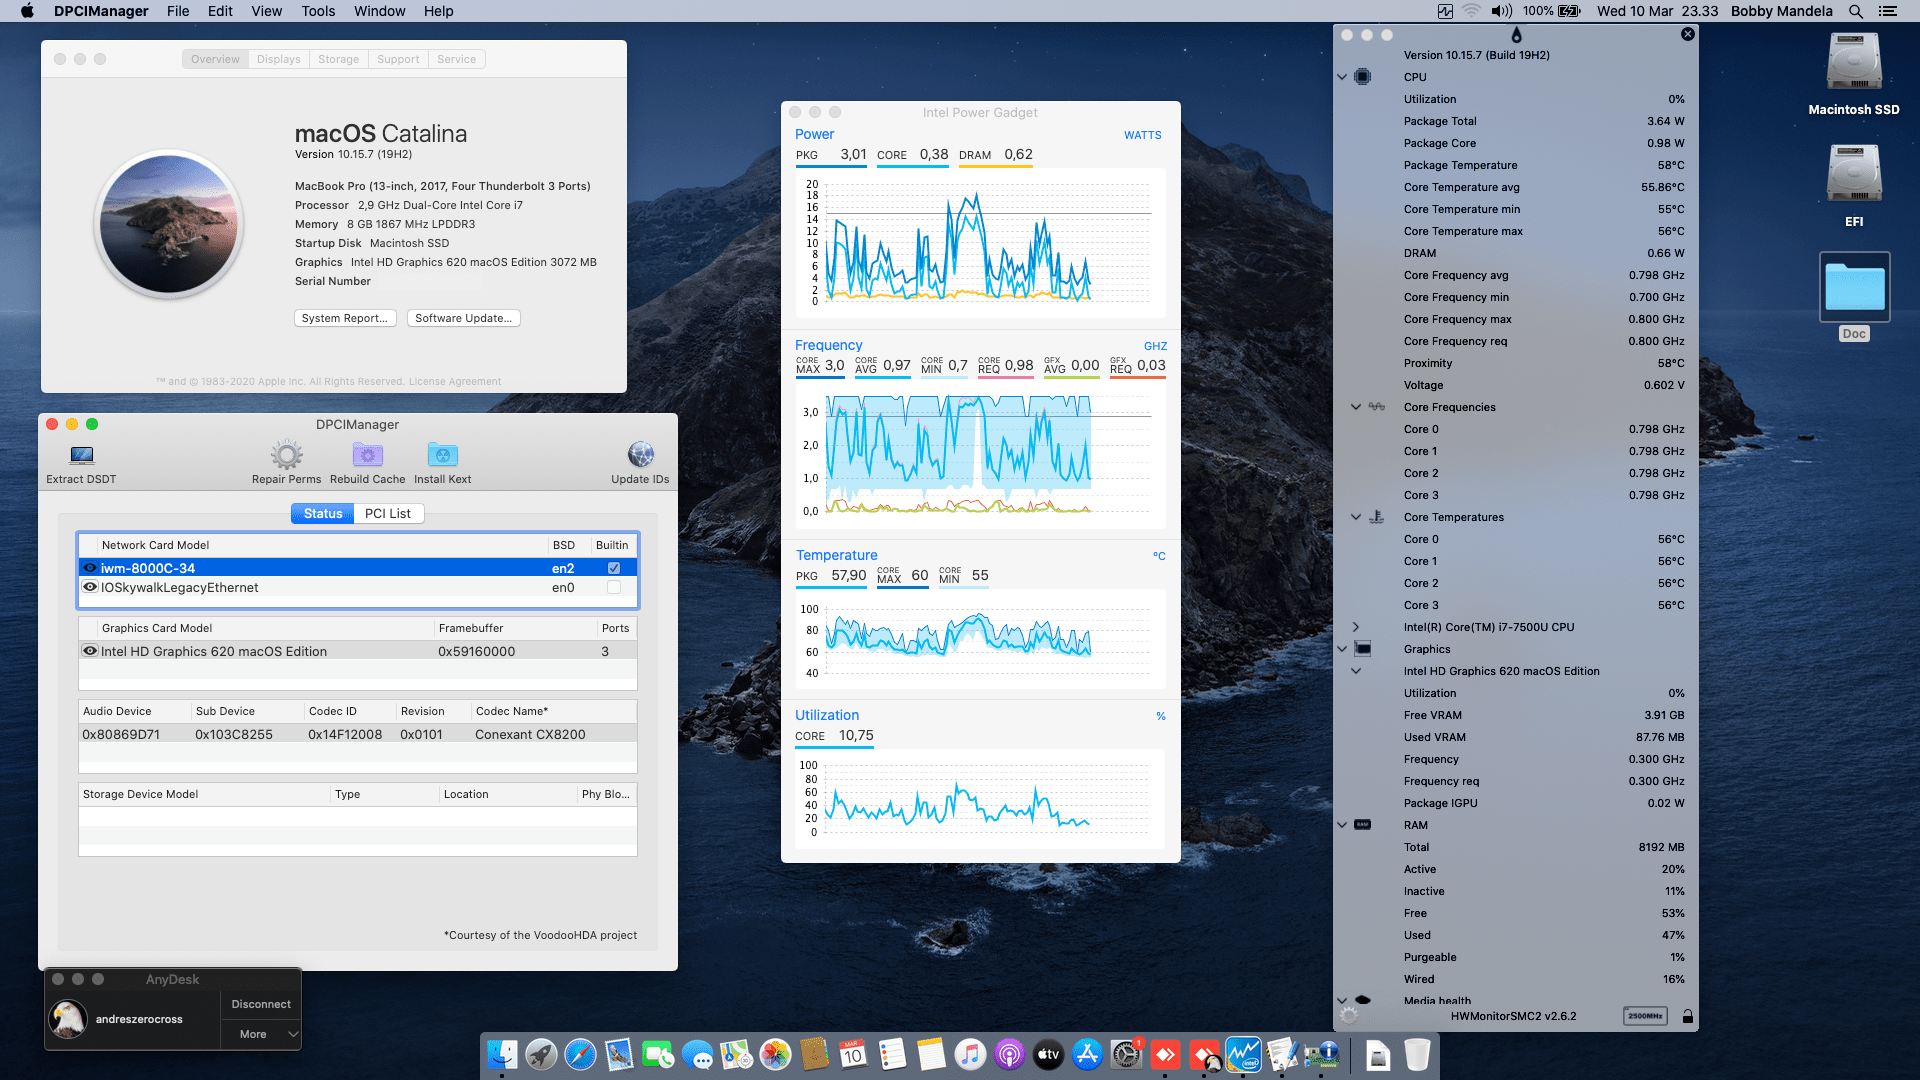Screen dimensions: 1920x1080
Task: Open Photos from the Dock
Action: (775, 1054)
